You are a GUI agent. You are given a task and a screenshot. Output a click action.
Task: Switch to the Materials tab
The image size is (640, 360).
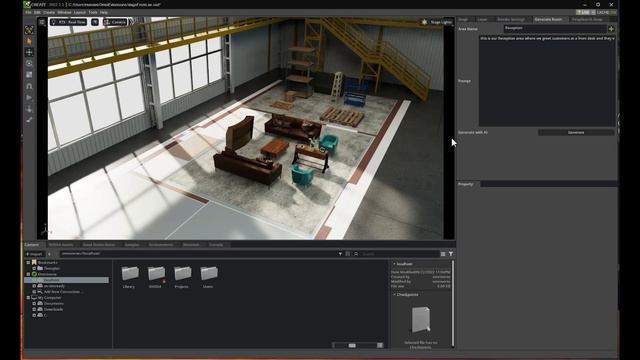tap(191, 245)
